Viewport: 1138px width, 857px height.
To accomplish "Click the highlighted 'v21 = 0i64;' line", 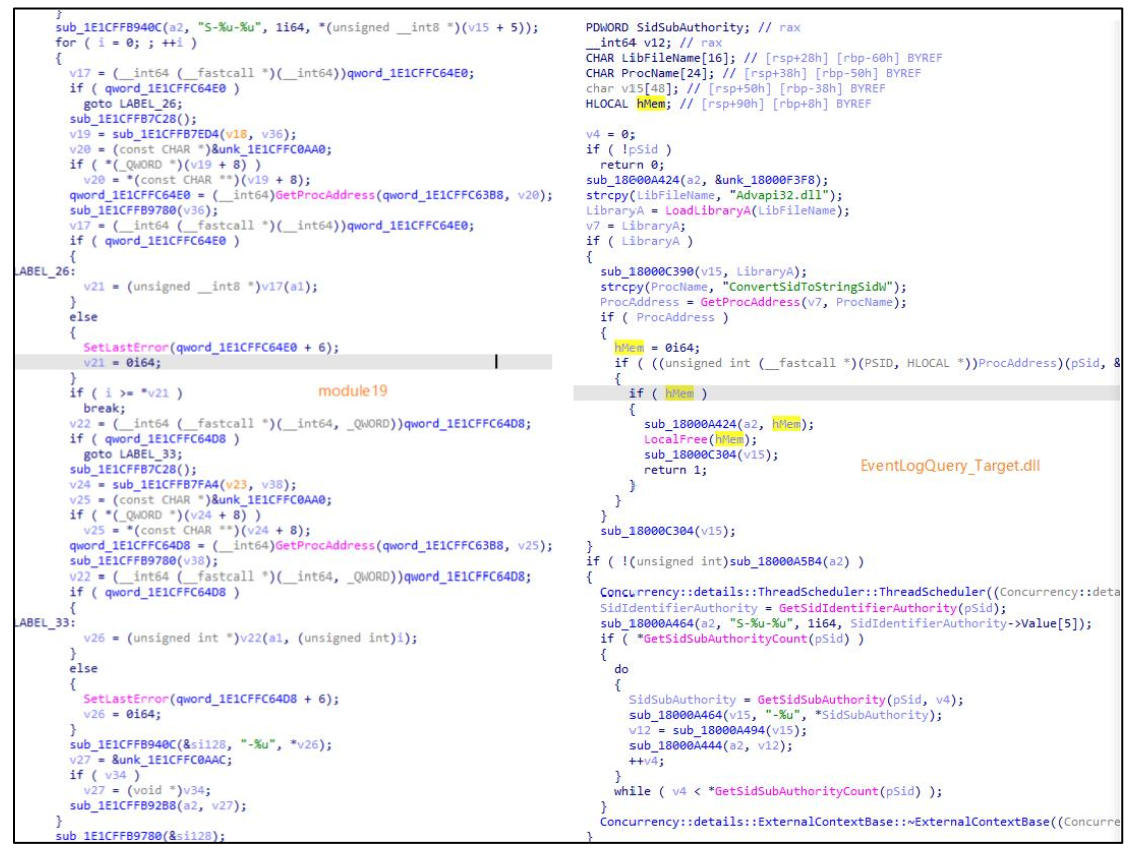I will (122, 363).
